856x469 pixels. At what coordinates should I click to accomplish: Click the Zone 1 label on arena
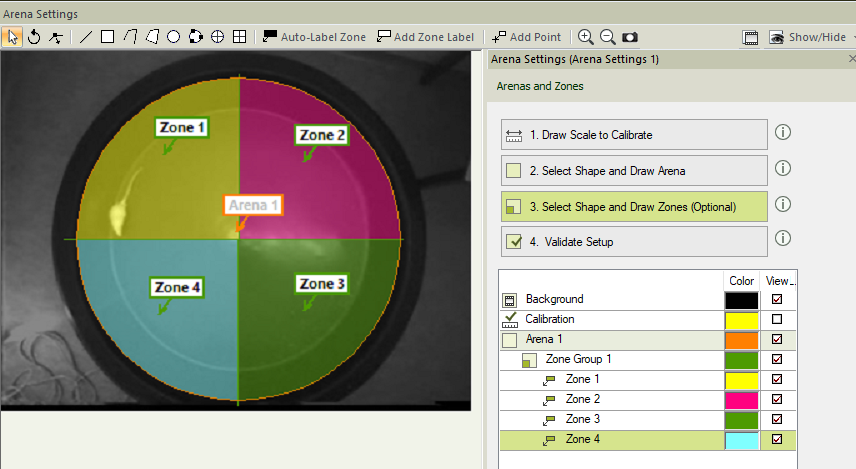(x=182, y=128)
